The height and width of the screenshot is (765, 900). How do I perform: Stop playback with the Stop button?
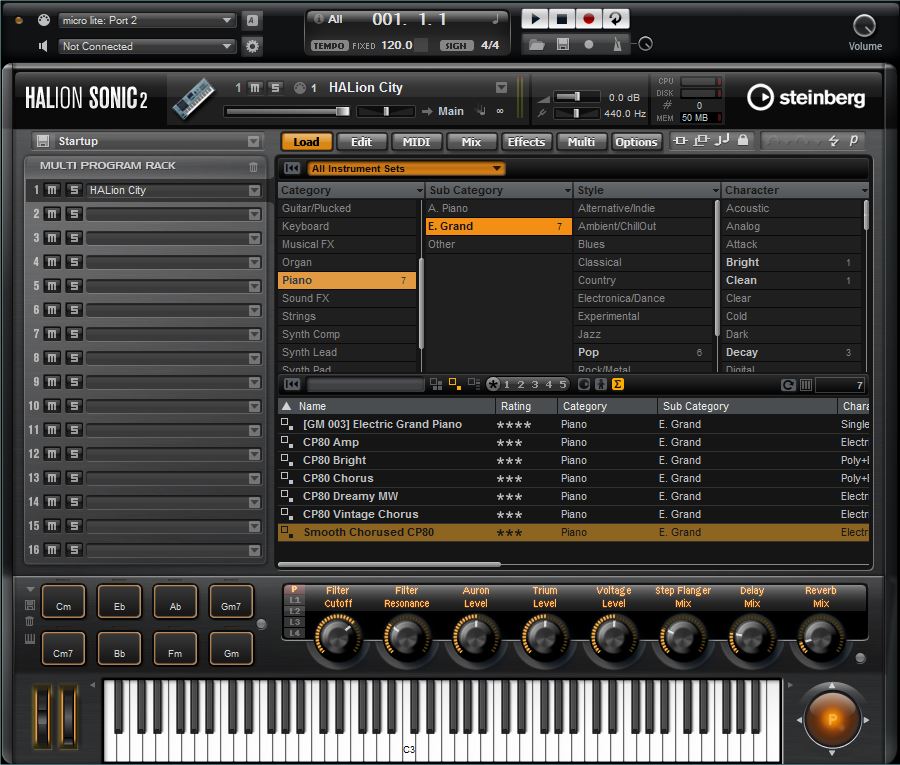click(x=561, y=19)
